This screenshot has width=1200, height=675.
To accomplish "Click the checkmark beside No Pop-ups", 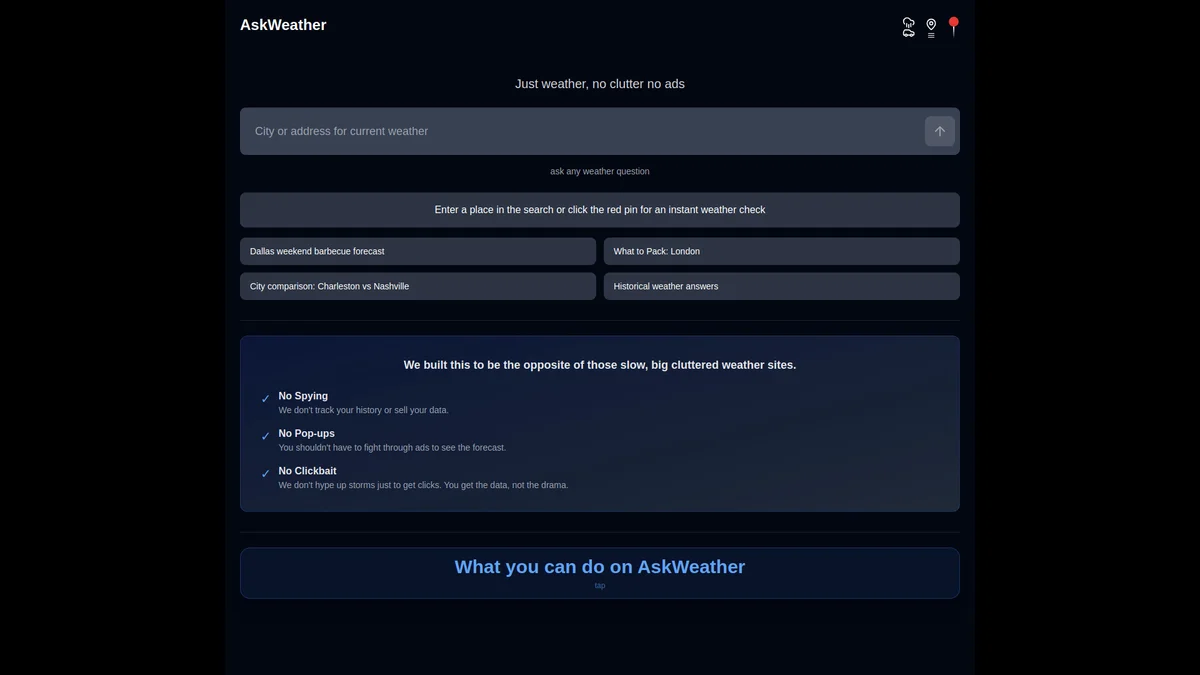I will (x=266, y=436).
